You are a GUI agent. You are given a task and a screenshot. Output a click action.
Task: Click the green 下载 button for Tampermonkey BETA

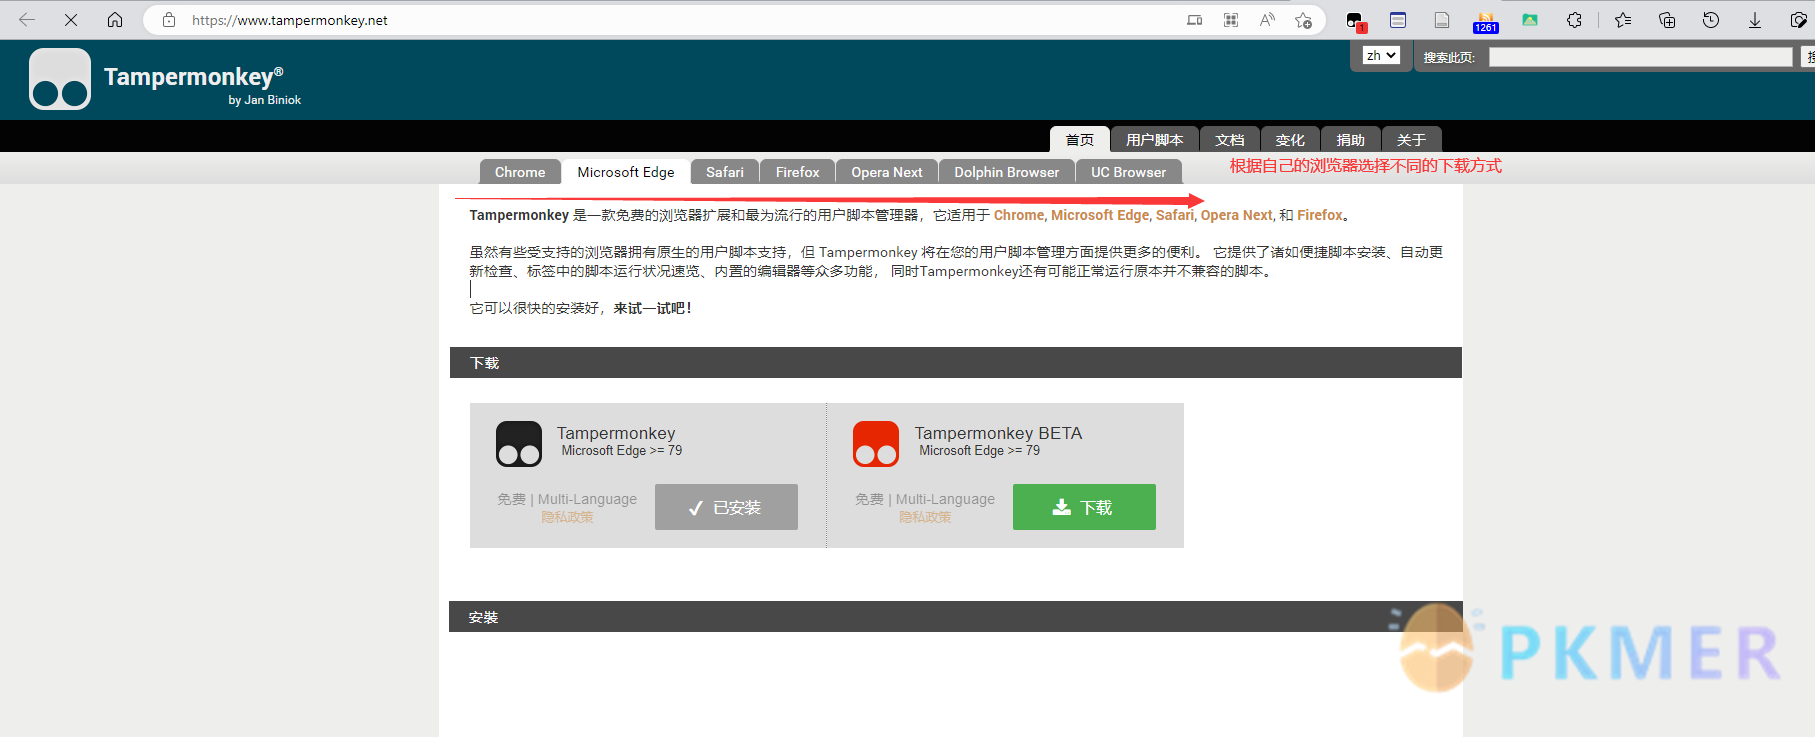click(1084, 507)
